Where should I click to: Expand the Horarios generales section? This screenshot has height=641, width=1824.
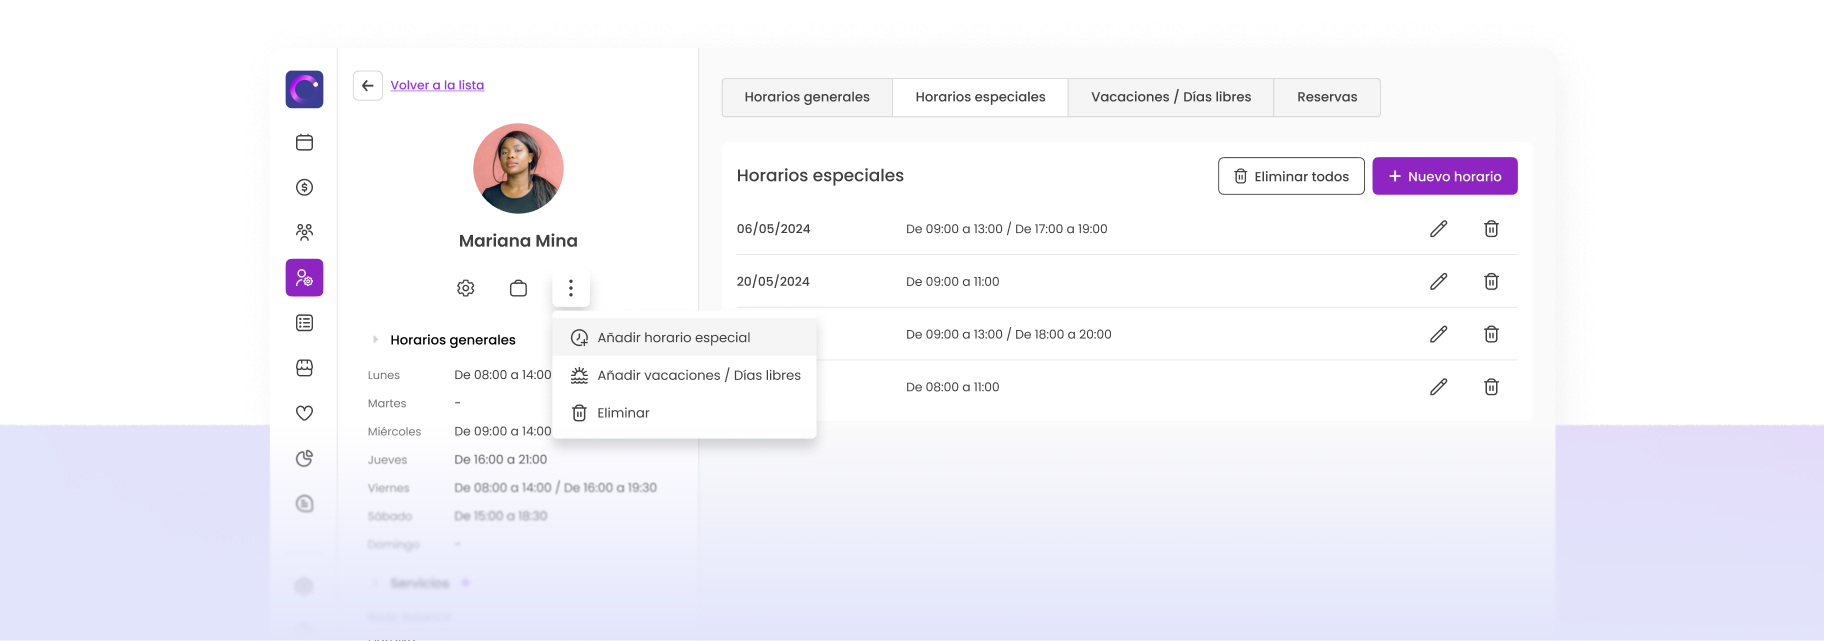click(376, 340)
